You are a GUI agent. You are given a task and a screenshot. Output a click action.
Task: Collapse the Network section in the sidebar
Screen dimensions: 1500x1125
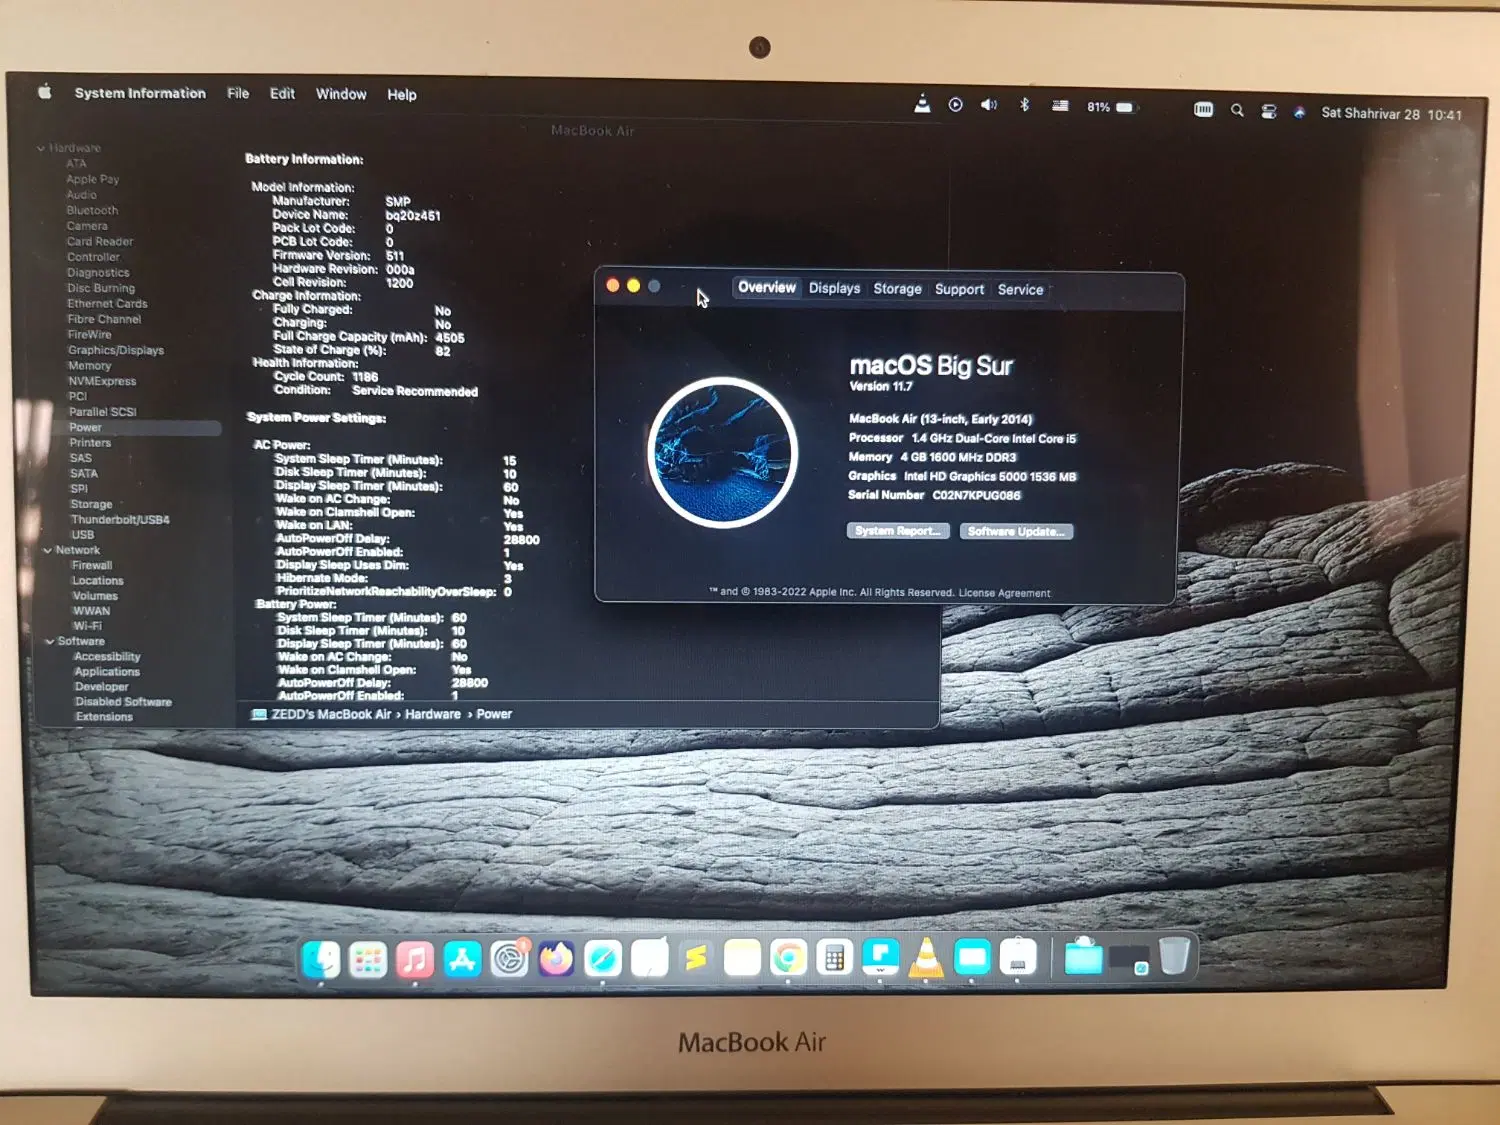click(x=47, y=550)
